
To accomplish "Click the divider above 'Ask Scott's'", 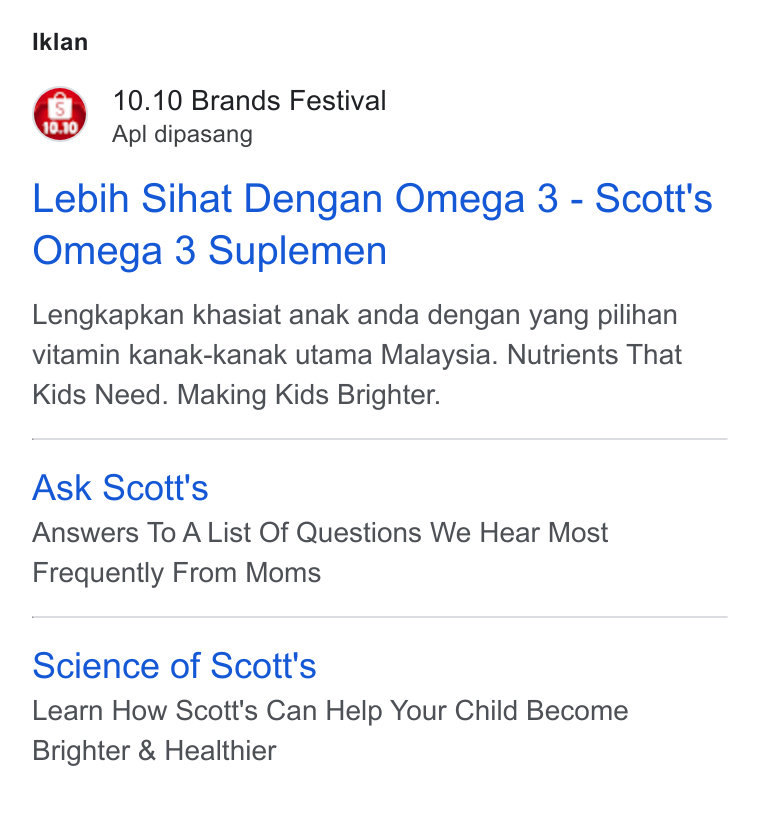I will 380,439.
